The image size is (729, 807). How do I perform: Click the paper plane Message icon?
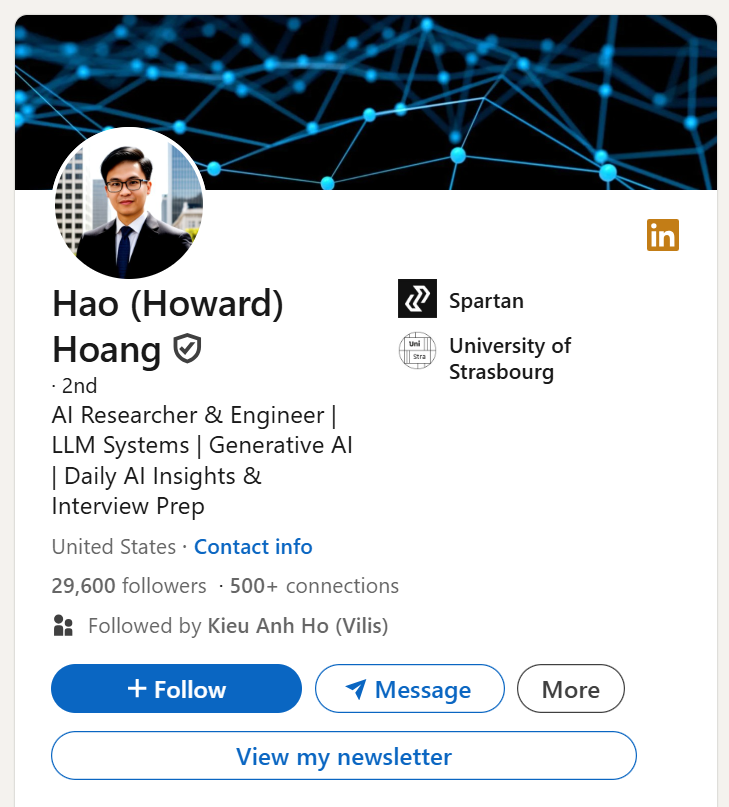356,689
